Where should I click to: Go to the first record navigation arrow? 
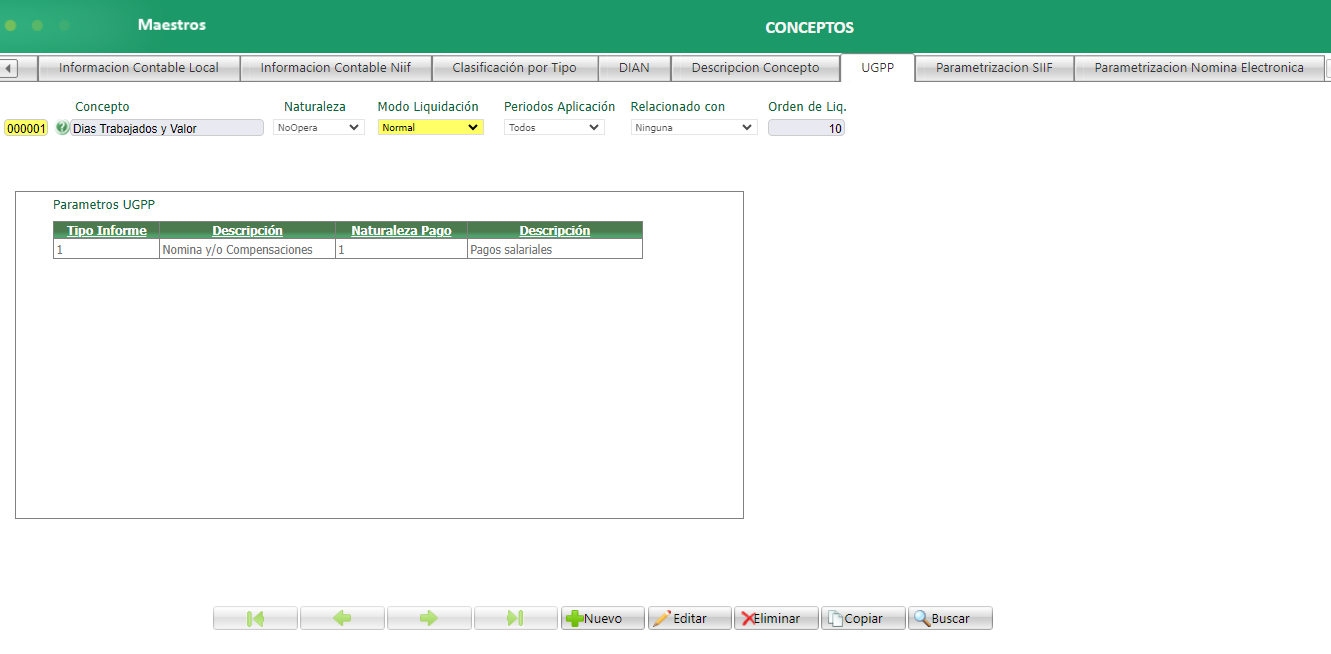point(255,618)
